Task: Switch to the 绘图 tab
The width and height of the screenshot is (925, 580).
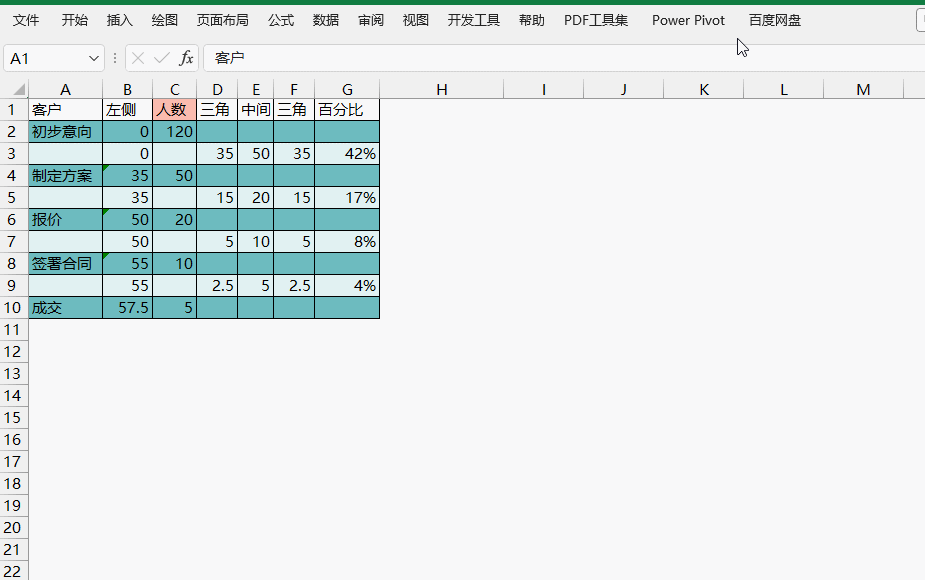Action: [x=165, y=20]
